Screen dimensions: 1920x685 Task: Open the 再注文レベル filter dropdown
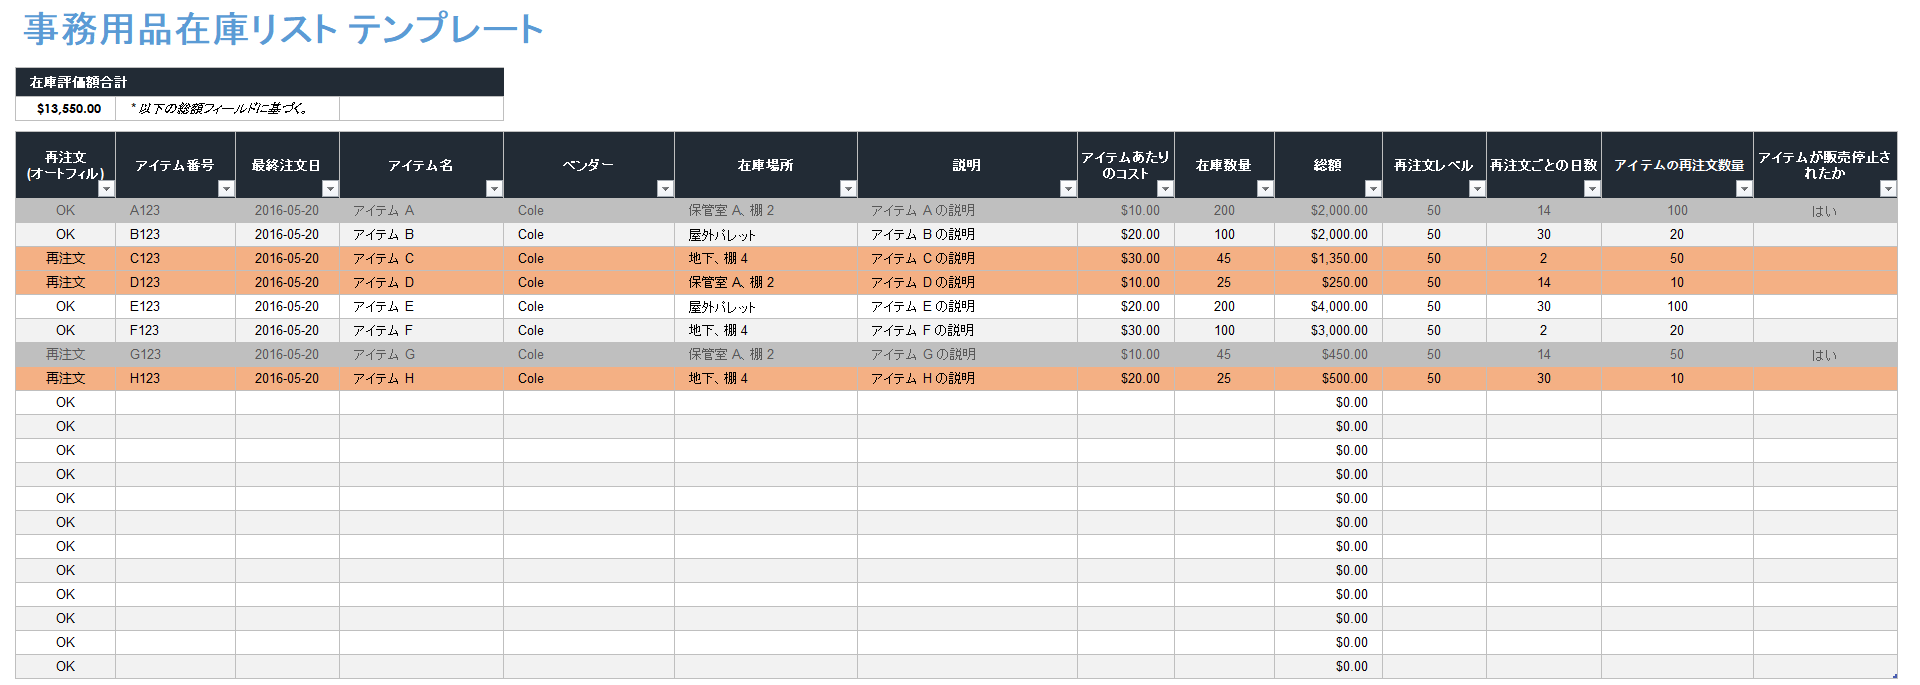click(1477, 189)
